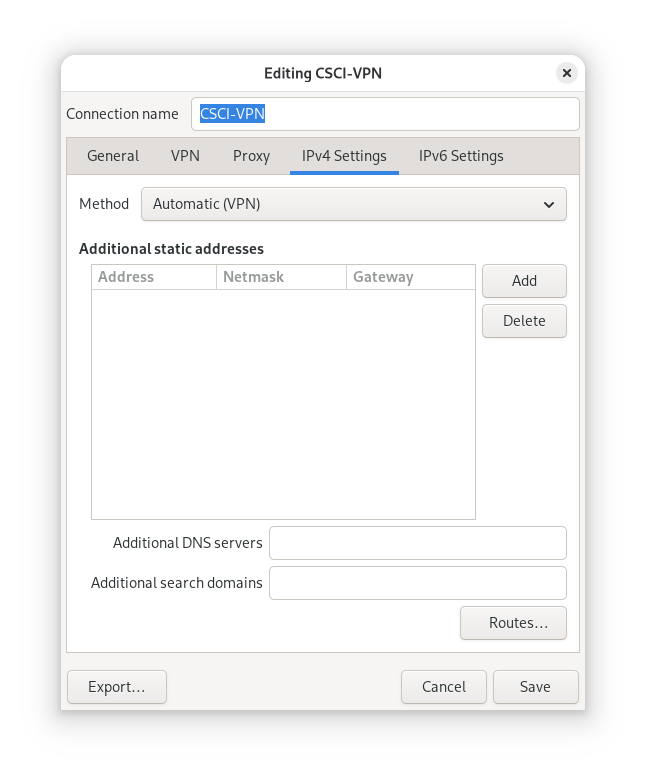Add a new static address
646x777 pixels.
tap(524, 281)
